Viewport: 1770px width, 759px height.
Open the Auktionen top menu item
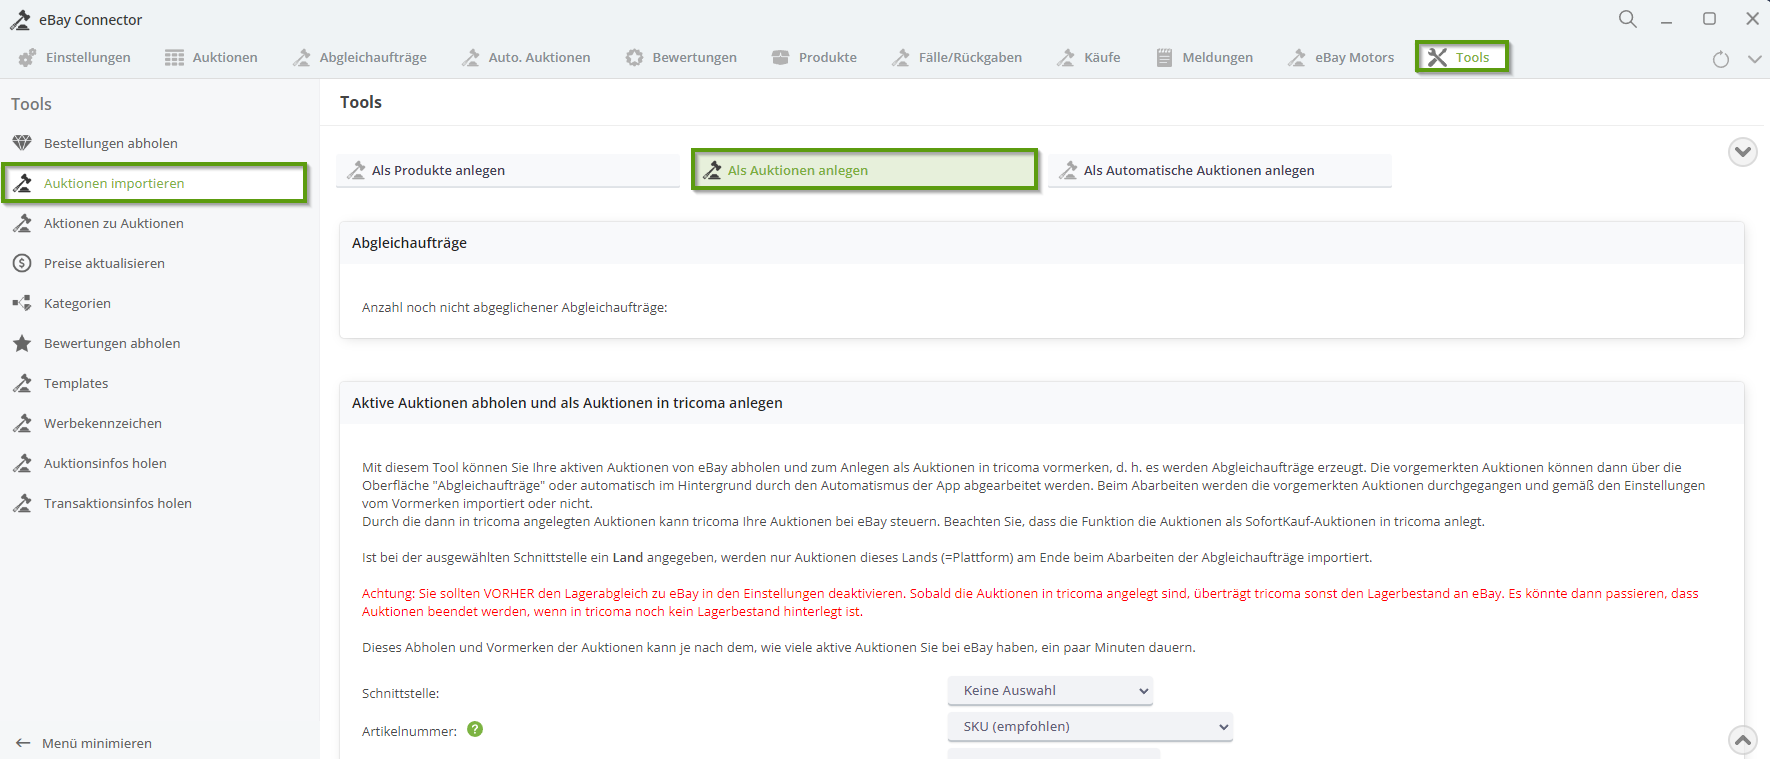coord(211,58)
